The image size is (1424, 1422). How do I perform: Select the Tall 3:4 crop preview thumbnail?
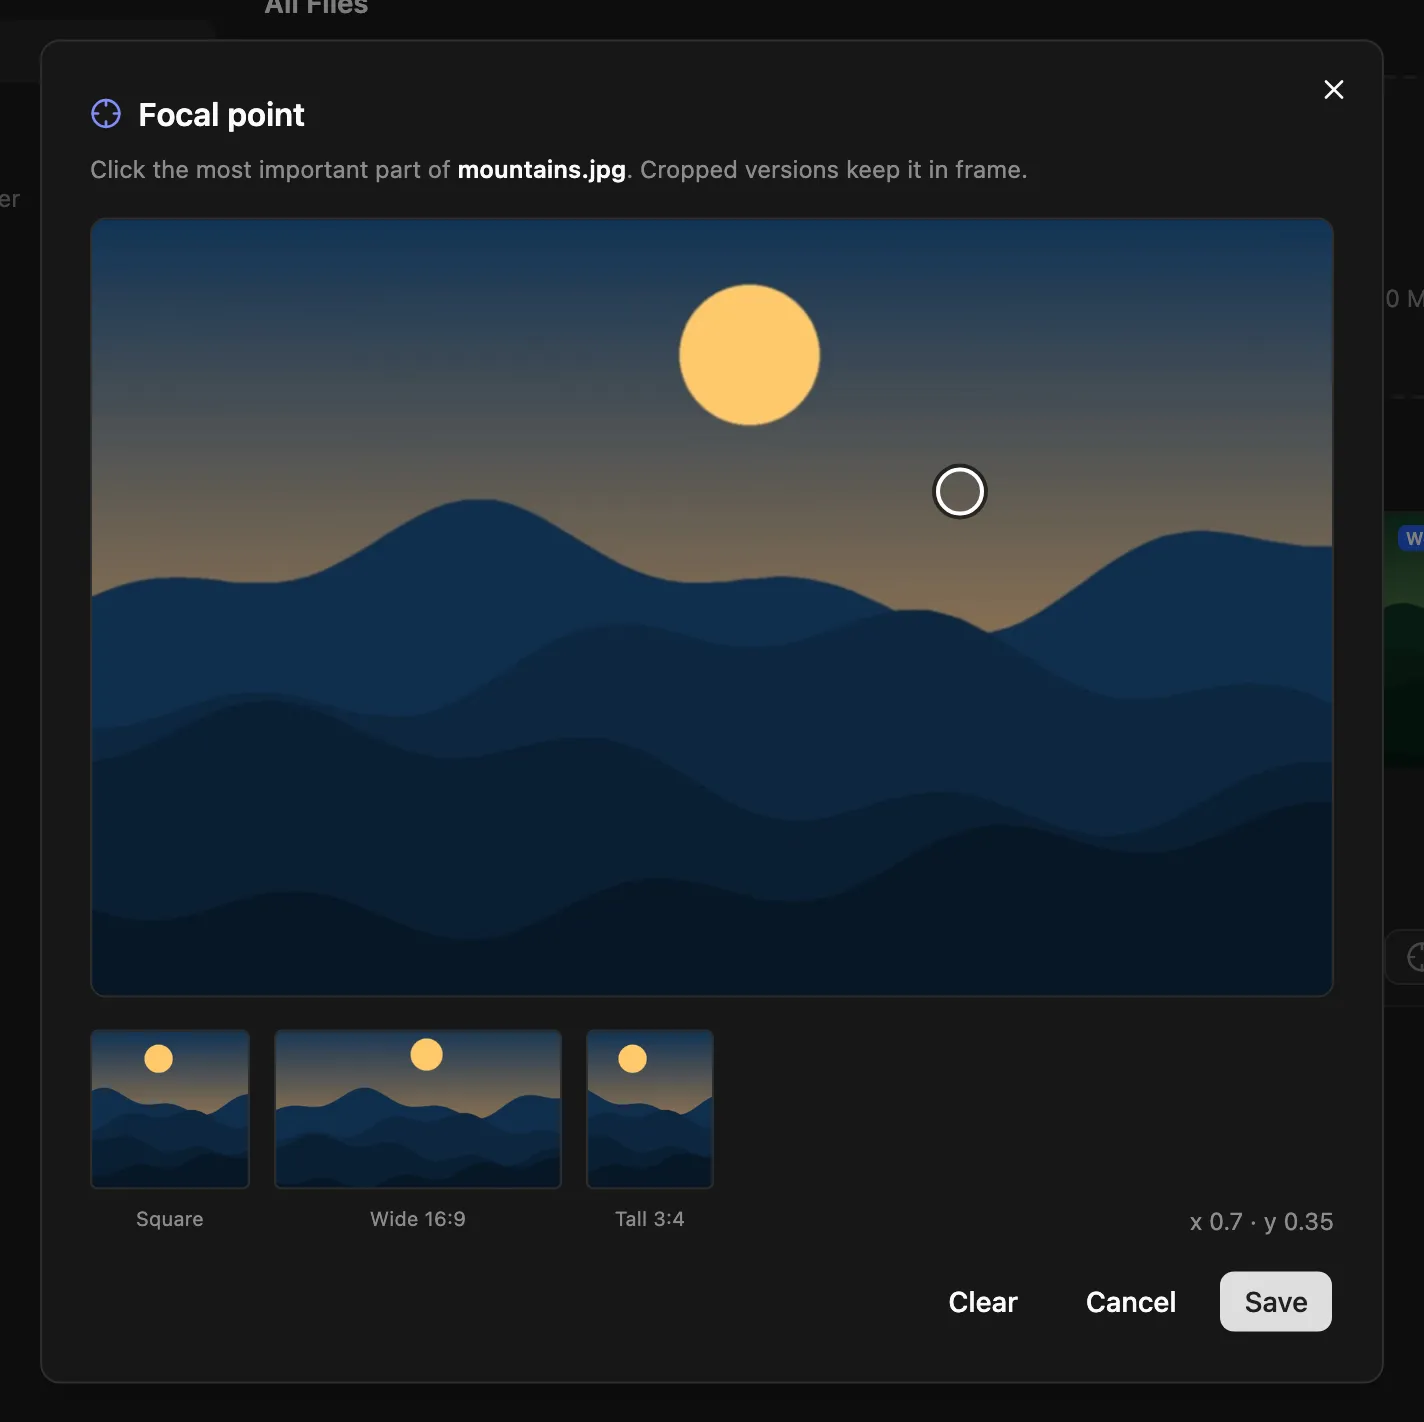(x=650, y=1109)
